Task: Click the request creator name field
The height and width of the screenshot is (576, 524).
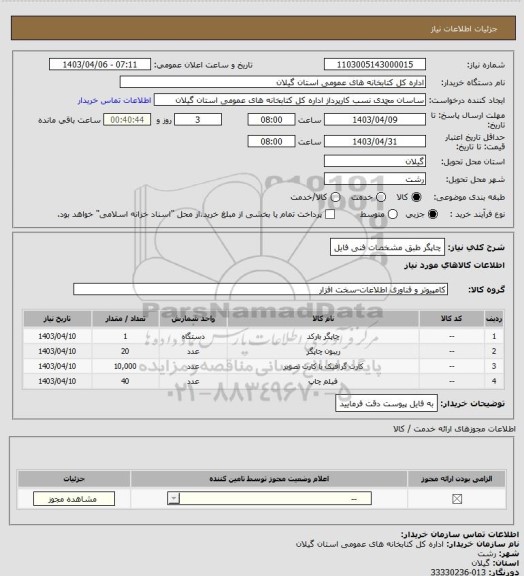Action: click(290, 100)
